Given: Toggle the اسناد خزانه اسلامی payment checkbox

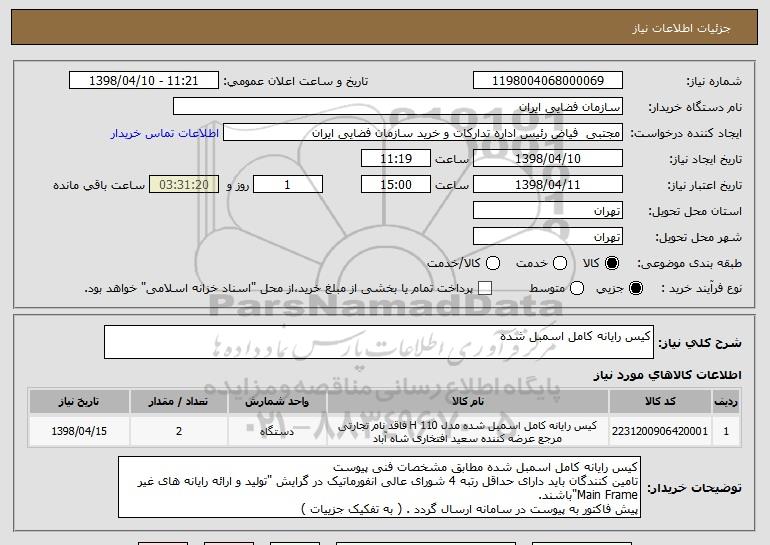Looking at the screenshot, I should pos(485,288).
